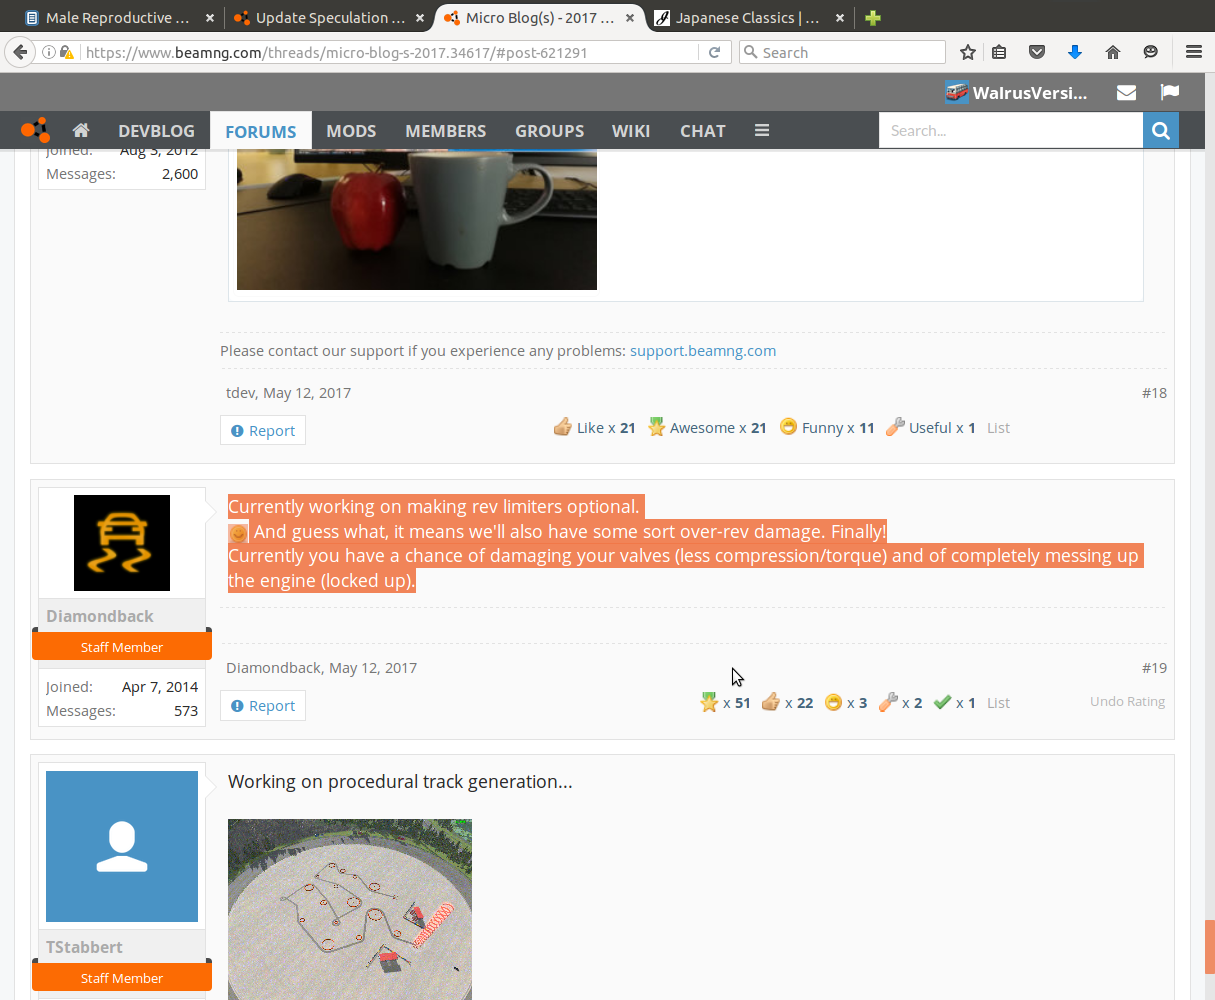
Task: Click the Awesome star on Diamondback's post
Action: (709, 702)
